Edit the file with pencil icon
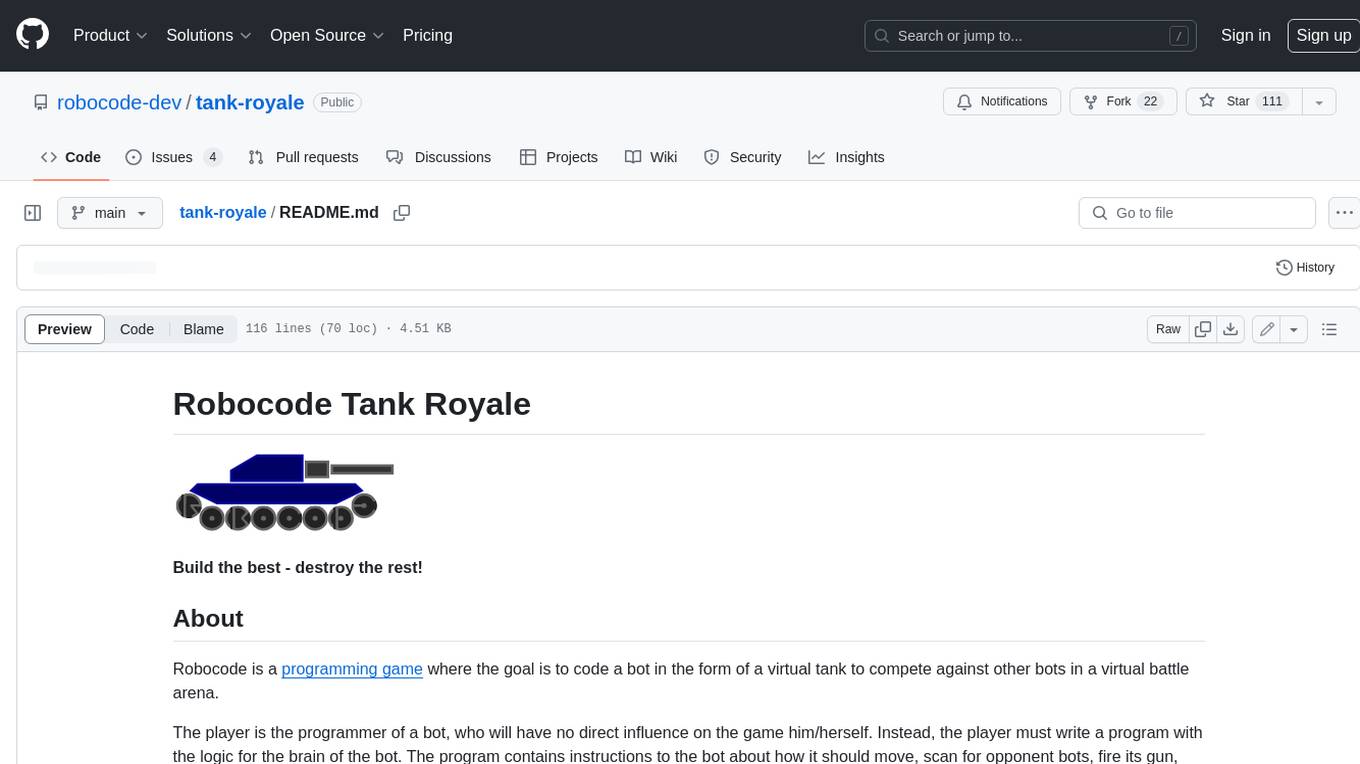 [x=1267, y=329]
